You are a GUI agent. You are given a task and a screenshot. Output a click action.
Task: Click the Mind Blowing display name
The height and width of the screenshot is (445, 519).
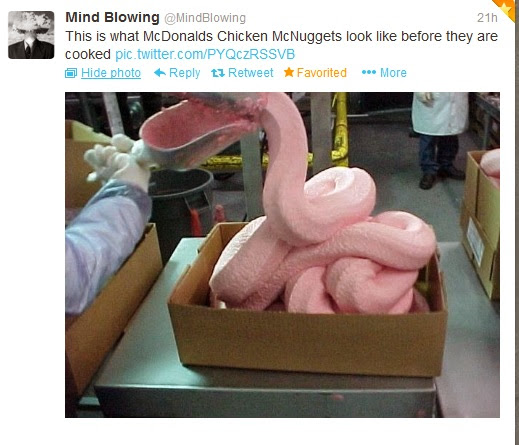(112, 17)
